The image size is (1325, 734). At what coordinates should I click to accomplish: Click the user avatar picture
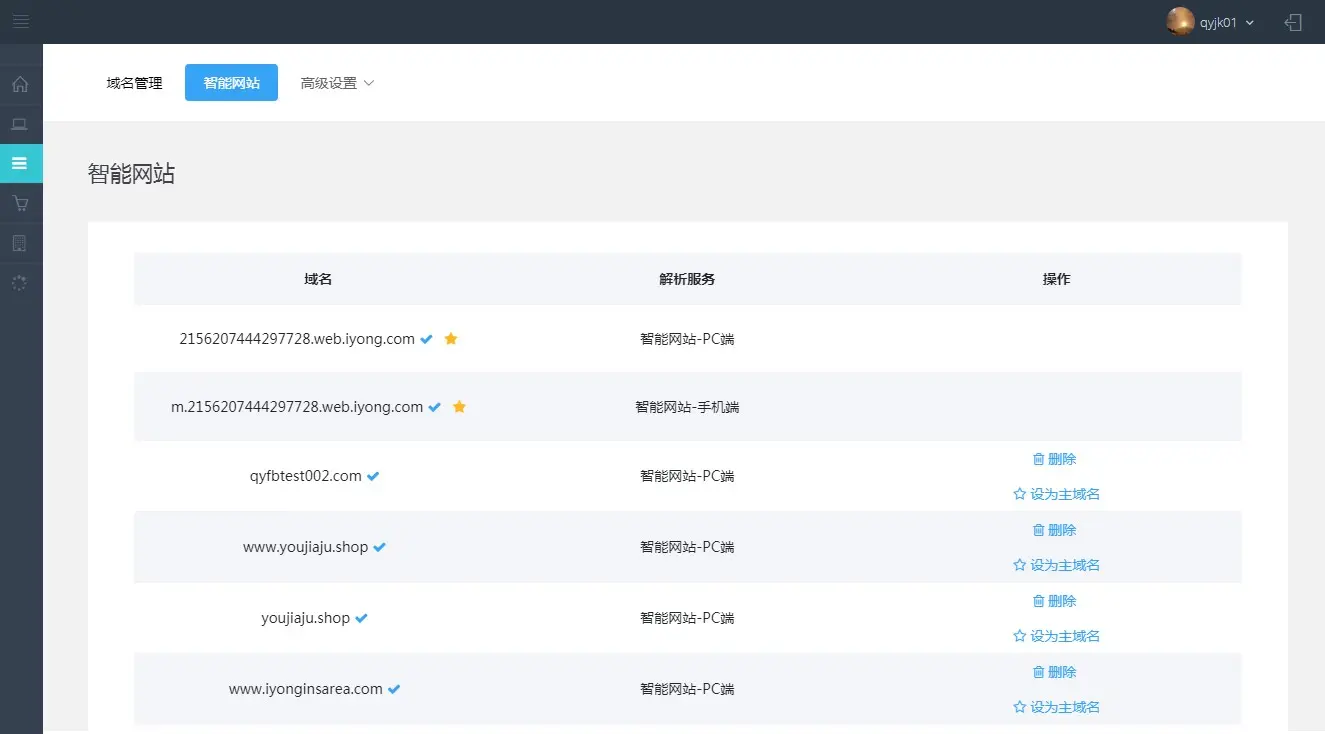click(1180, 22)
